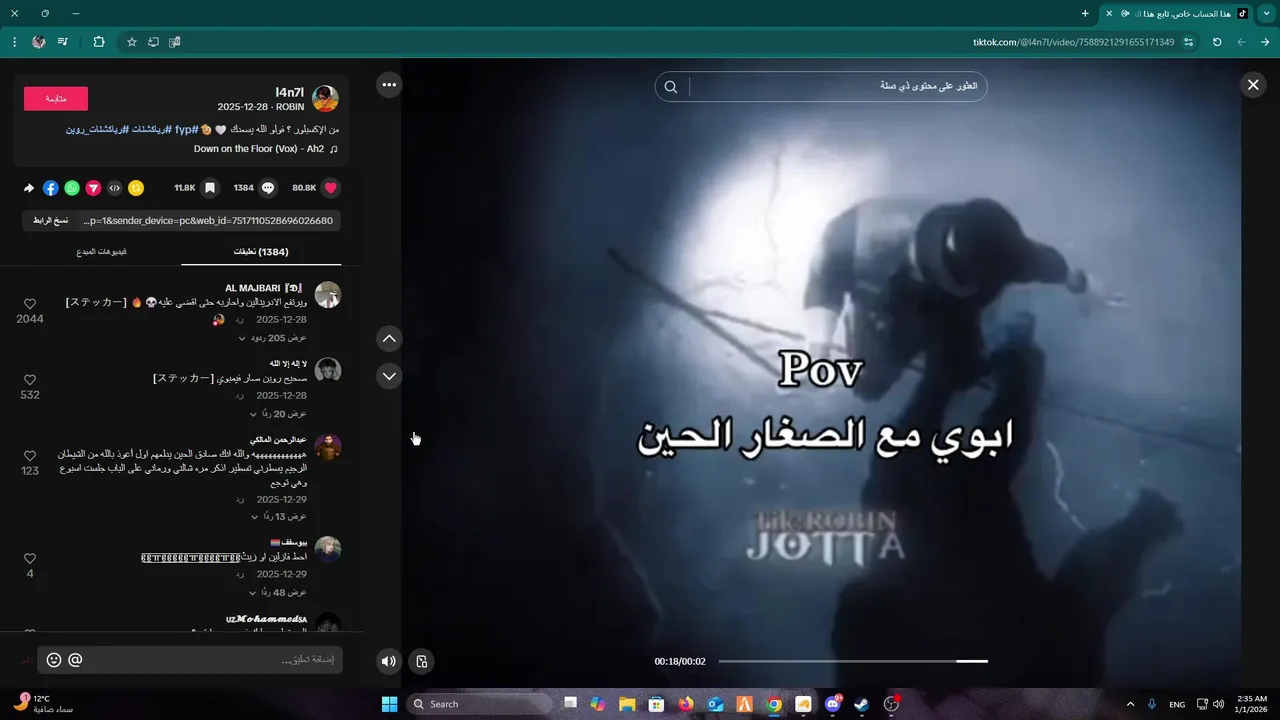Copy the video link button
The width and height of the screenshot is (1280, 720).
click(x=50, y=220)
